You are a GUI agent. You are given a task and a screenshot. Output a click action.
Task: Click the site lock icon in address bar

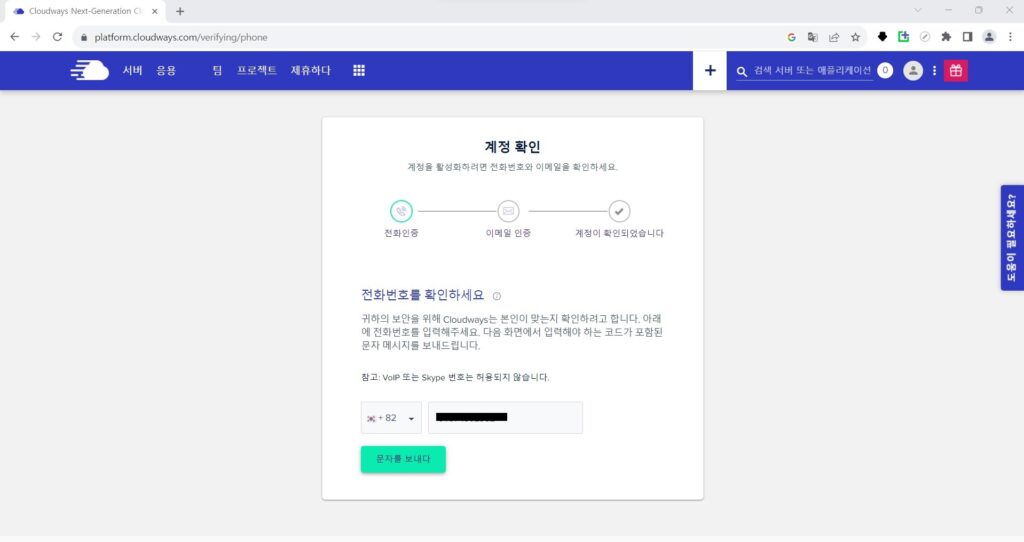click(x=84, y=37)
